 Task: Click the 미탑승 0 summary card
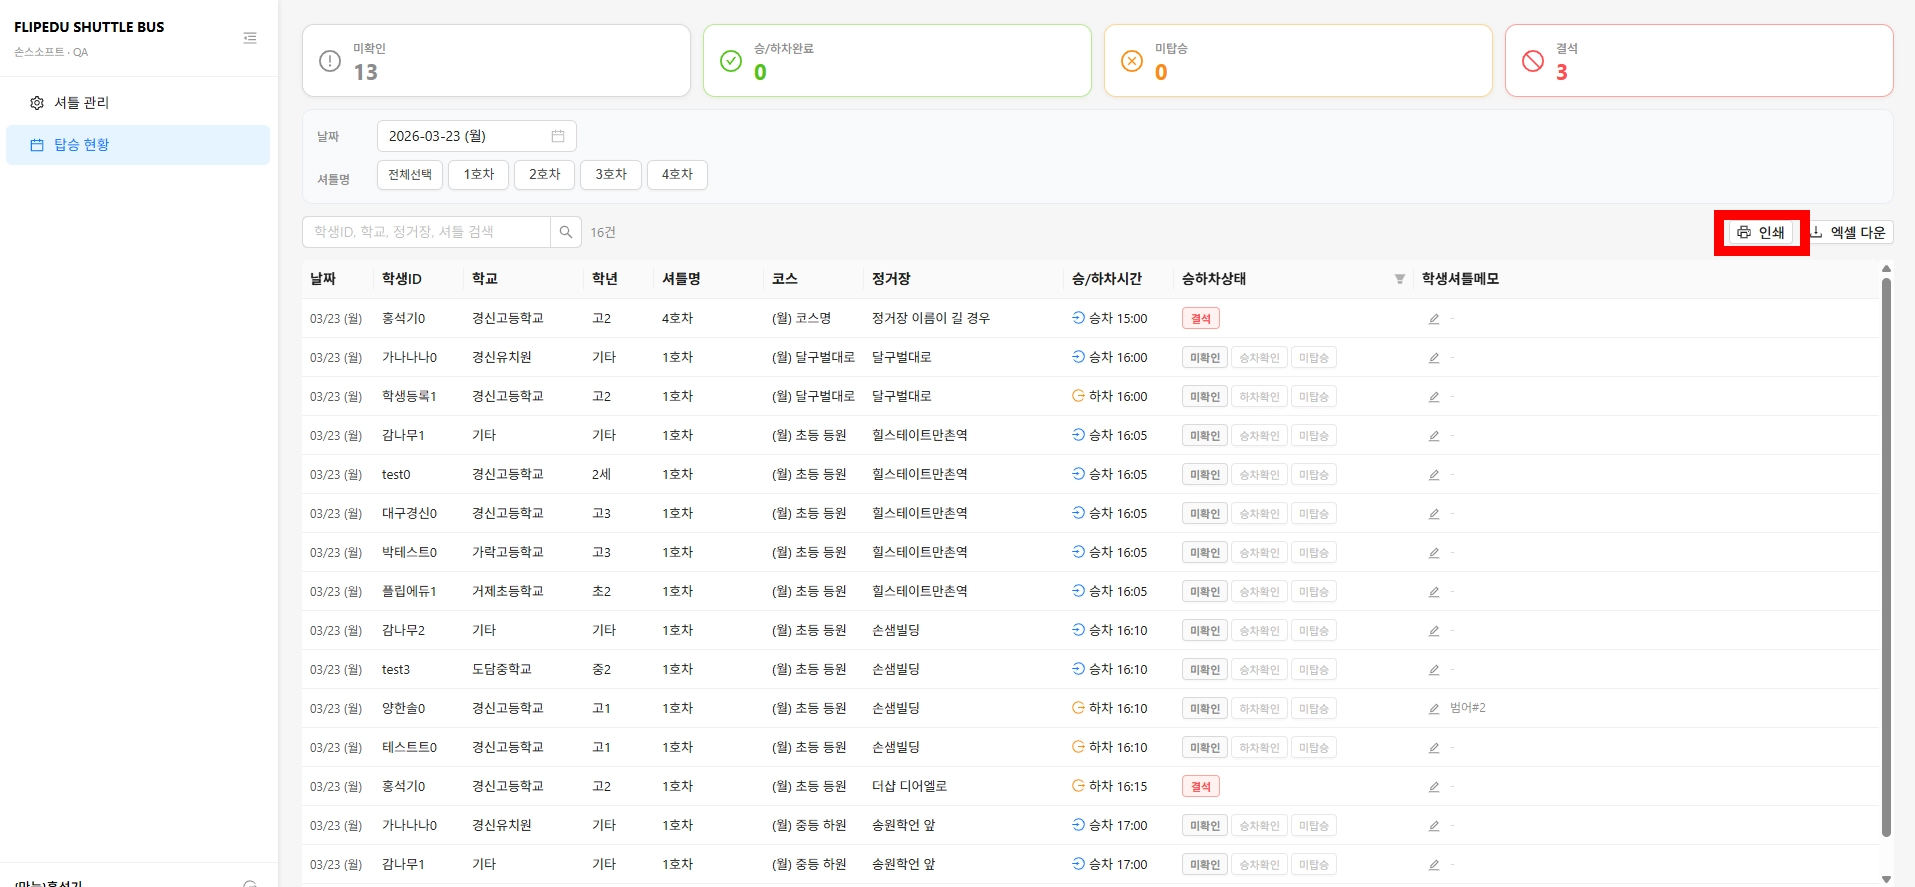[1298, 61]
